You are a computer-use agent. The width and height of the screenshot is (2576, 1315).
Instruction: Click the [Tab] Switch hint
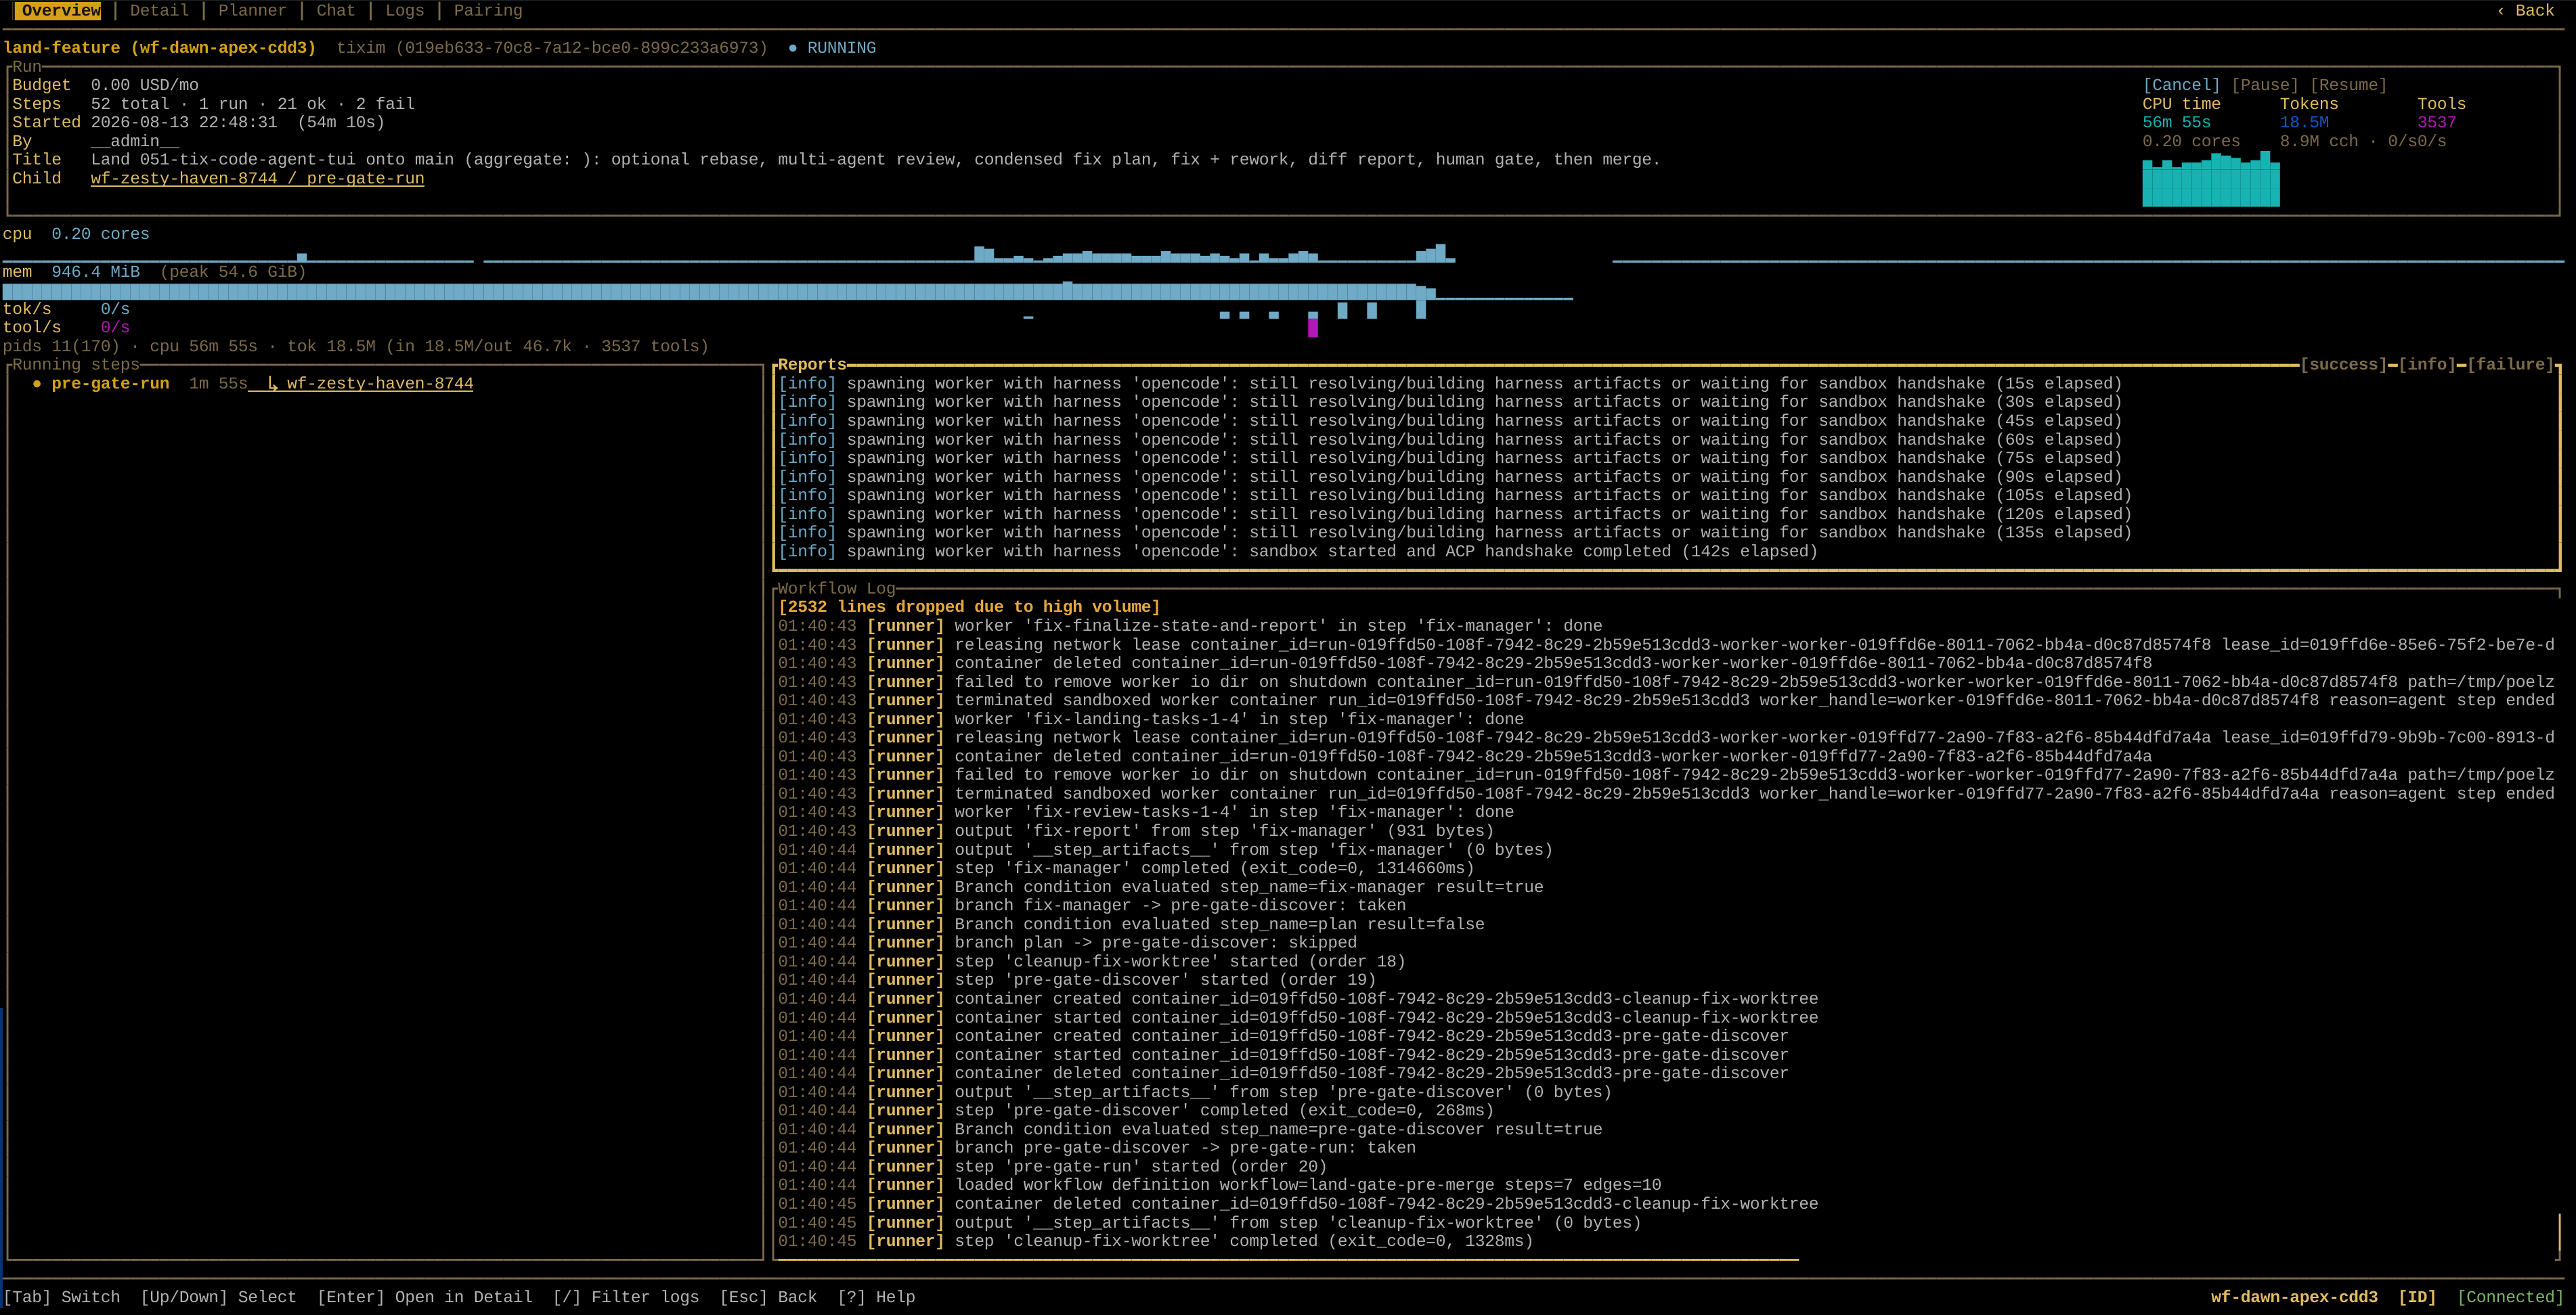pos(61,1297)
